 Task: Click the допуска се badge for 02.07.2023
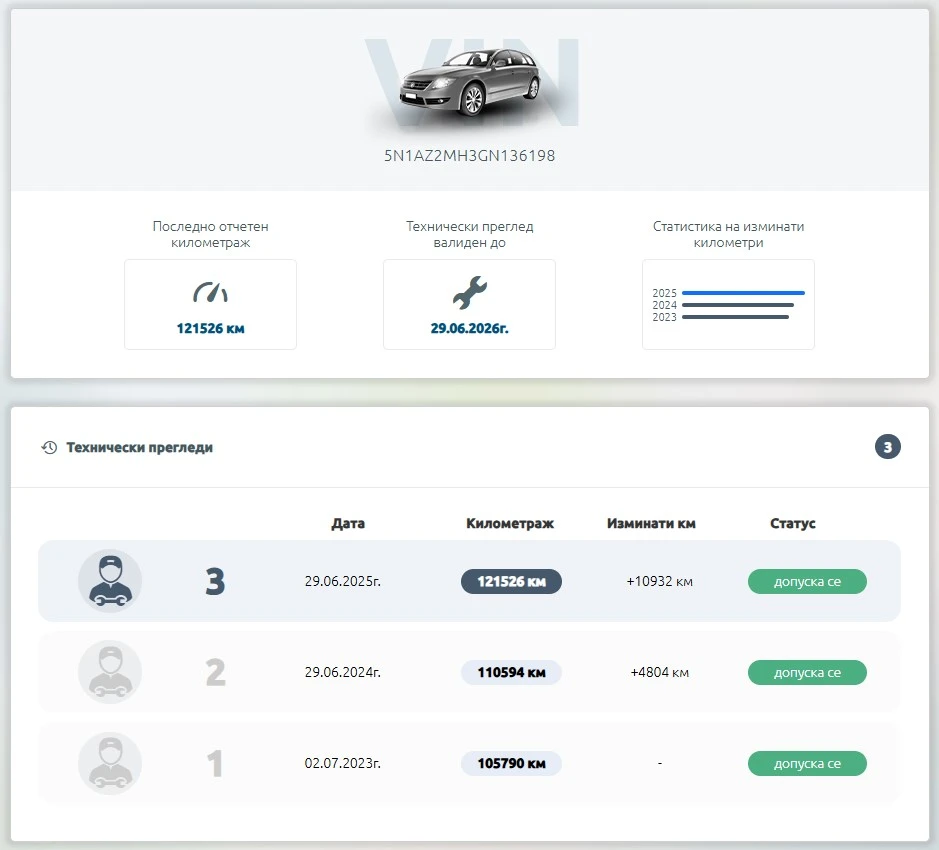click(x=807, y=763)
